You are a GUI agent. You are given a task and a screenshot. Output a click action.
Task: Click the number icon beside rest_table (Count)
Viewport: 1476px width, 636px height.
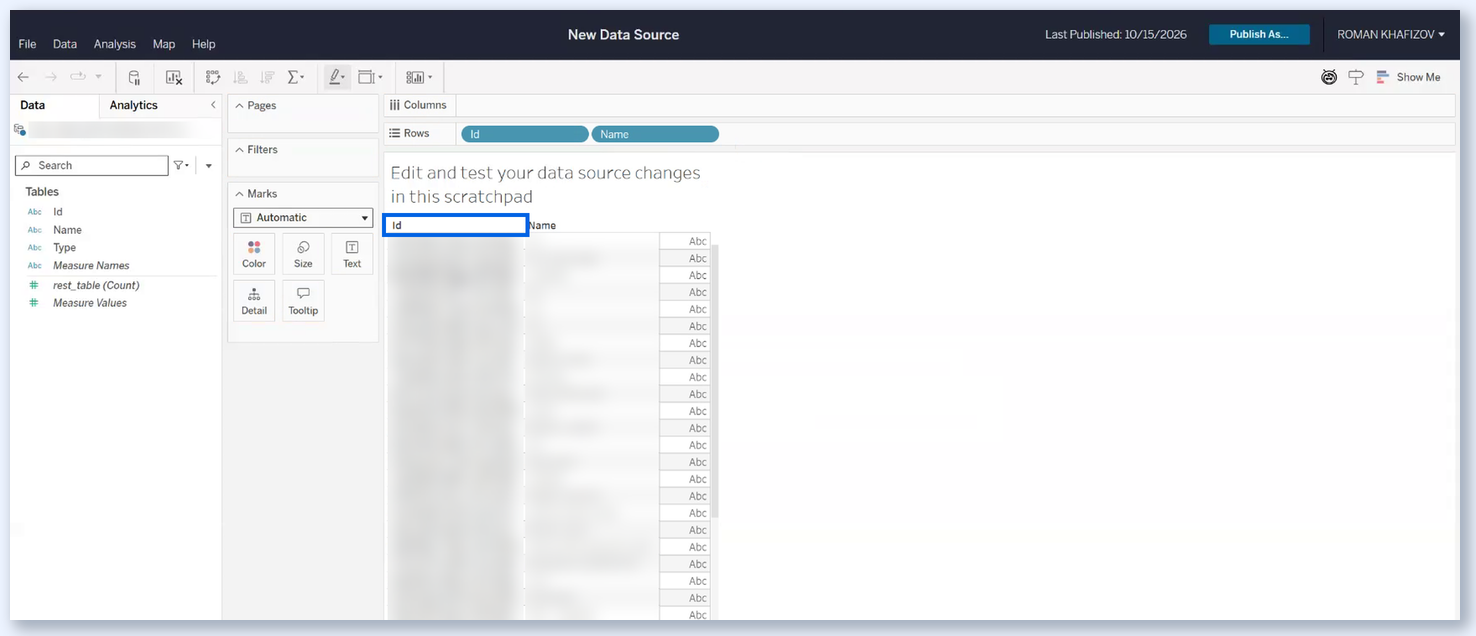pyautogui.click(x=35, y=285)
